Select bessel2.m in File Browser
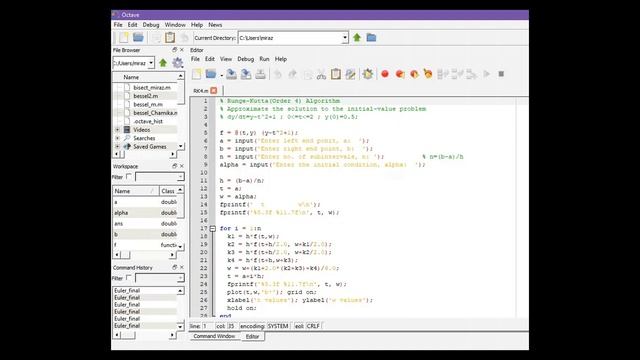The image size is (640, 360). 145,96
